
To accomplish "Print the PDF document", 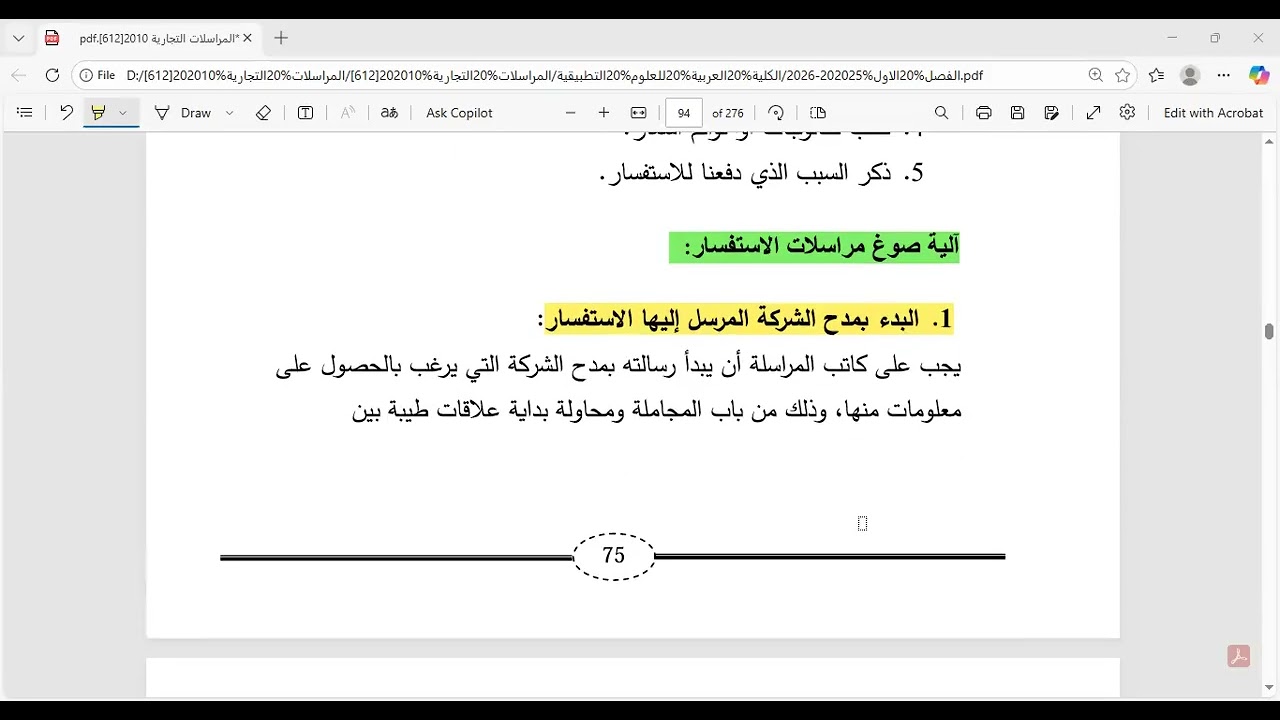I will coord(984,113).
